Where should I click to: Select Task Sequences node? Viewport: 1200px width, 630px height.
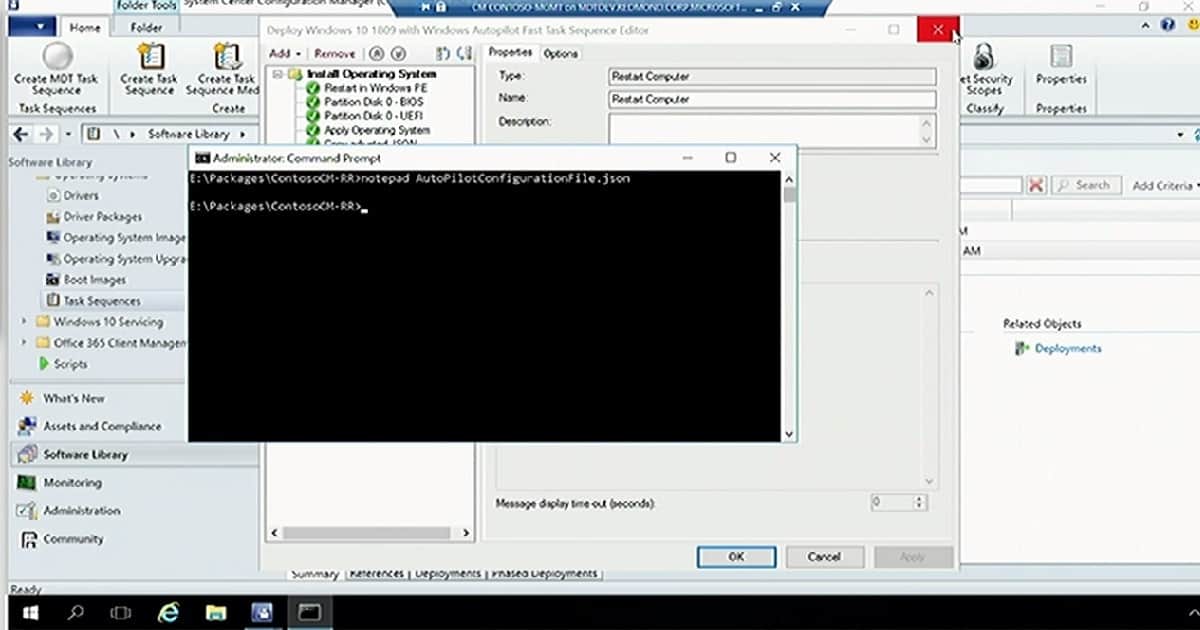pos(93,301)
